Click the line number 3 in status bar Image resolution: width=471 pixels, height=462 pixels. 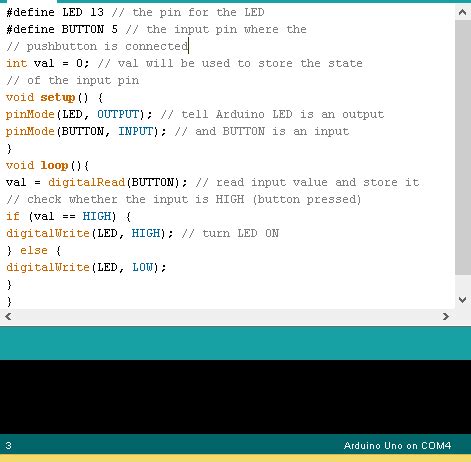click(9, 446)
